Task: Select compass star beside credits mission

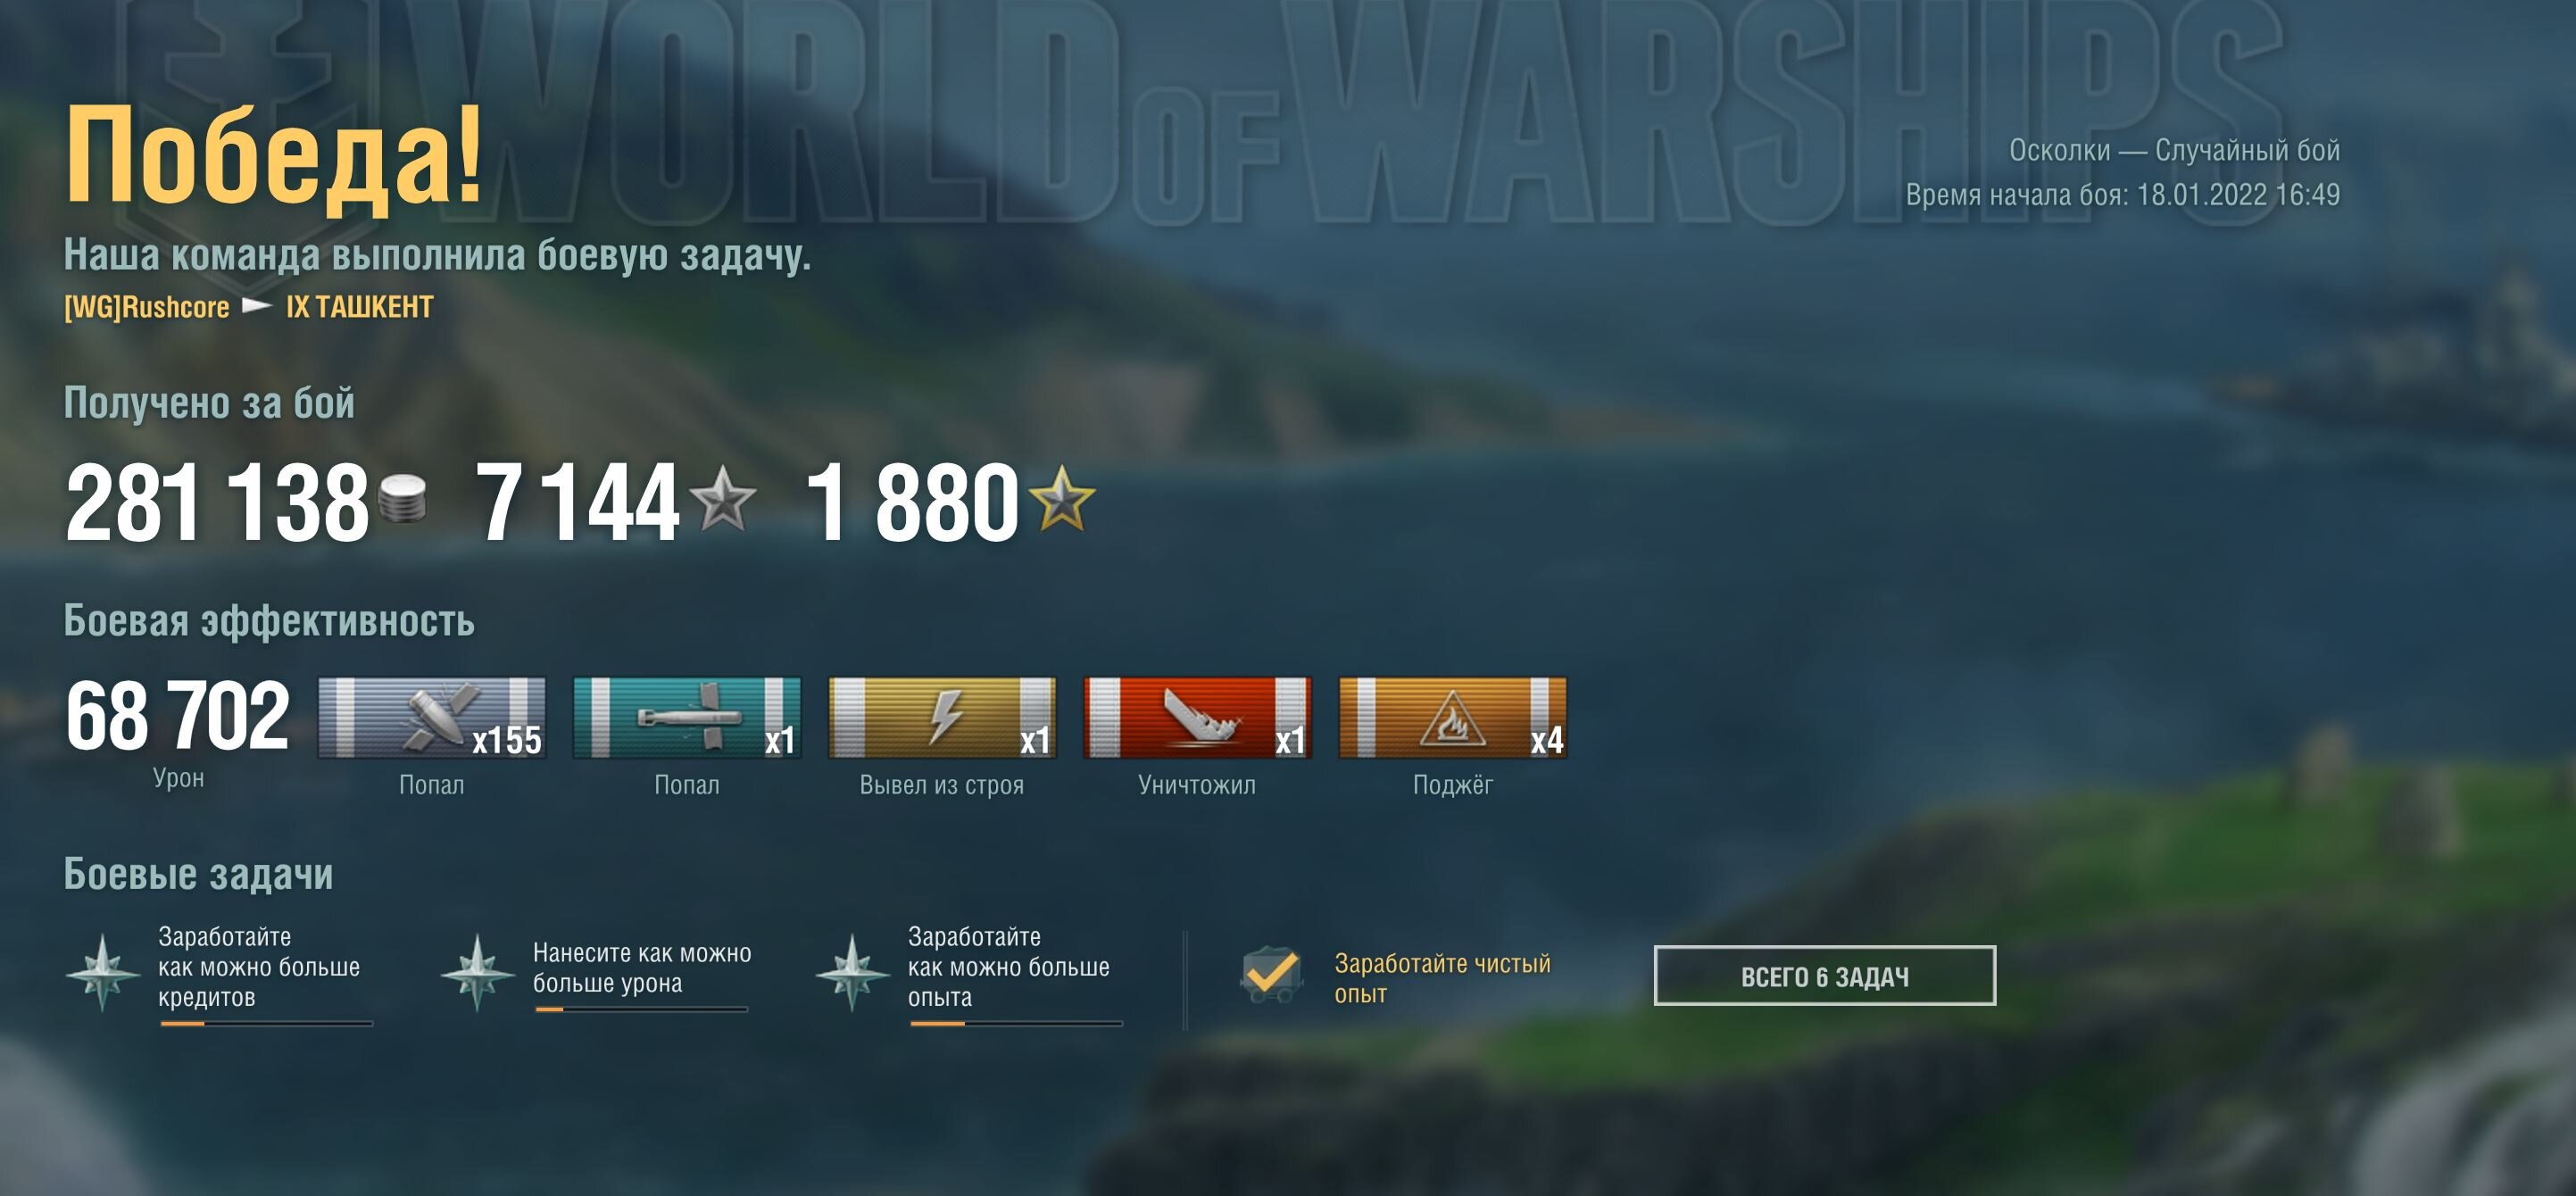Action: click(x=102, y=972)
